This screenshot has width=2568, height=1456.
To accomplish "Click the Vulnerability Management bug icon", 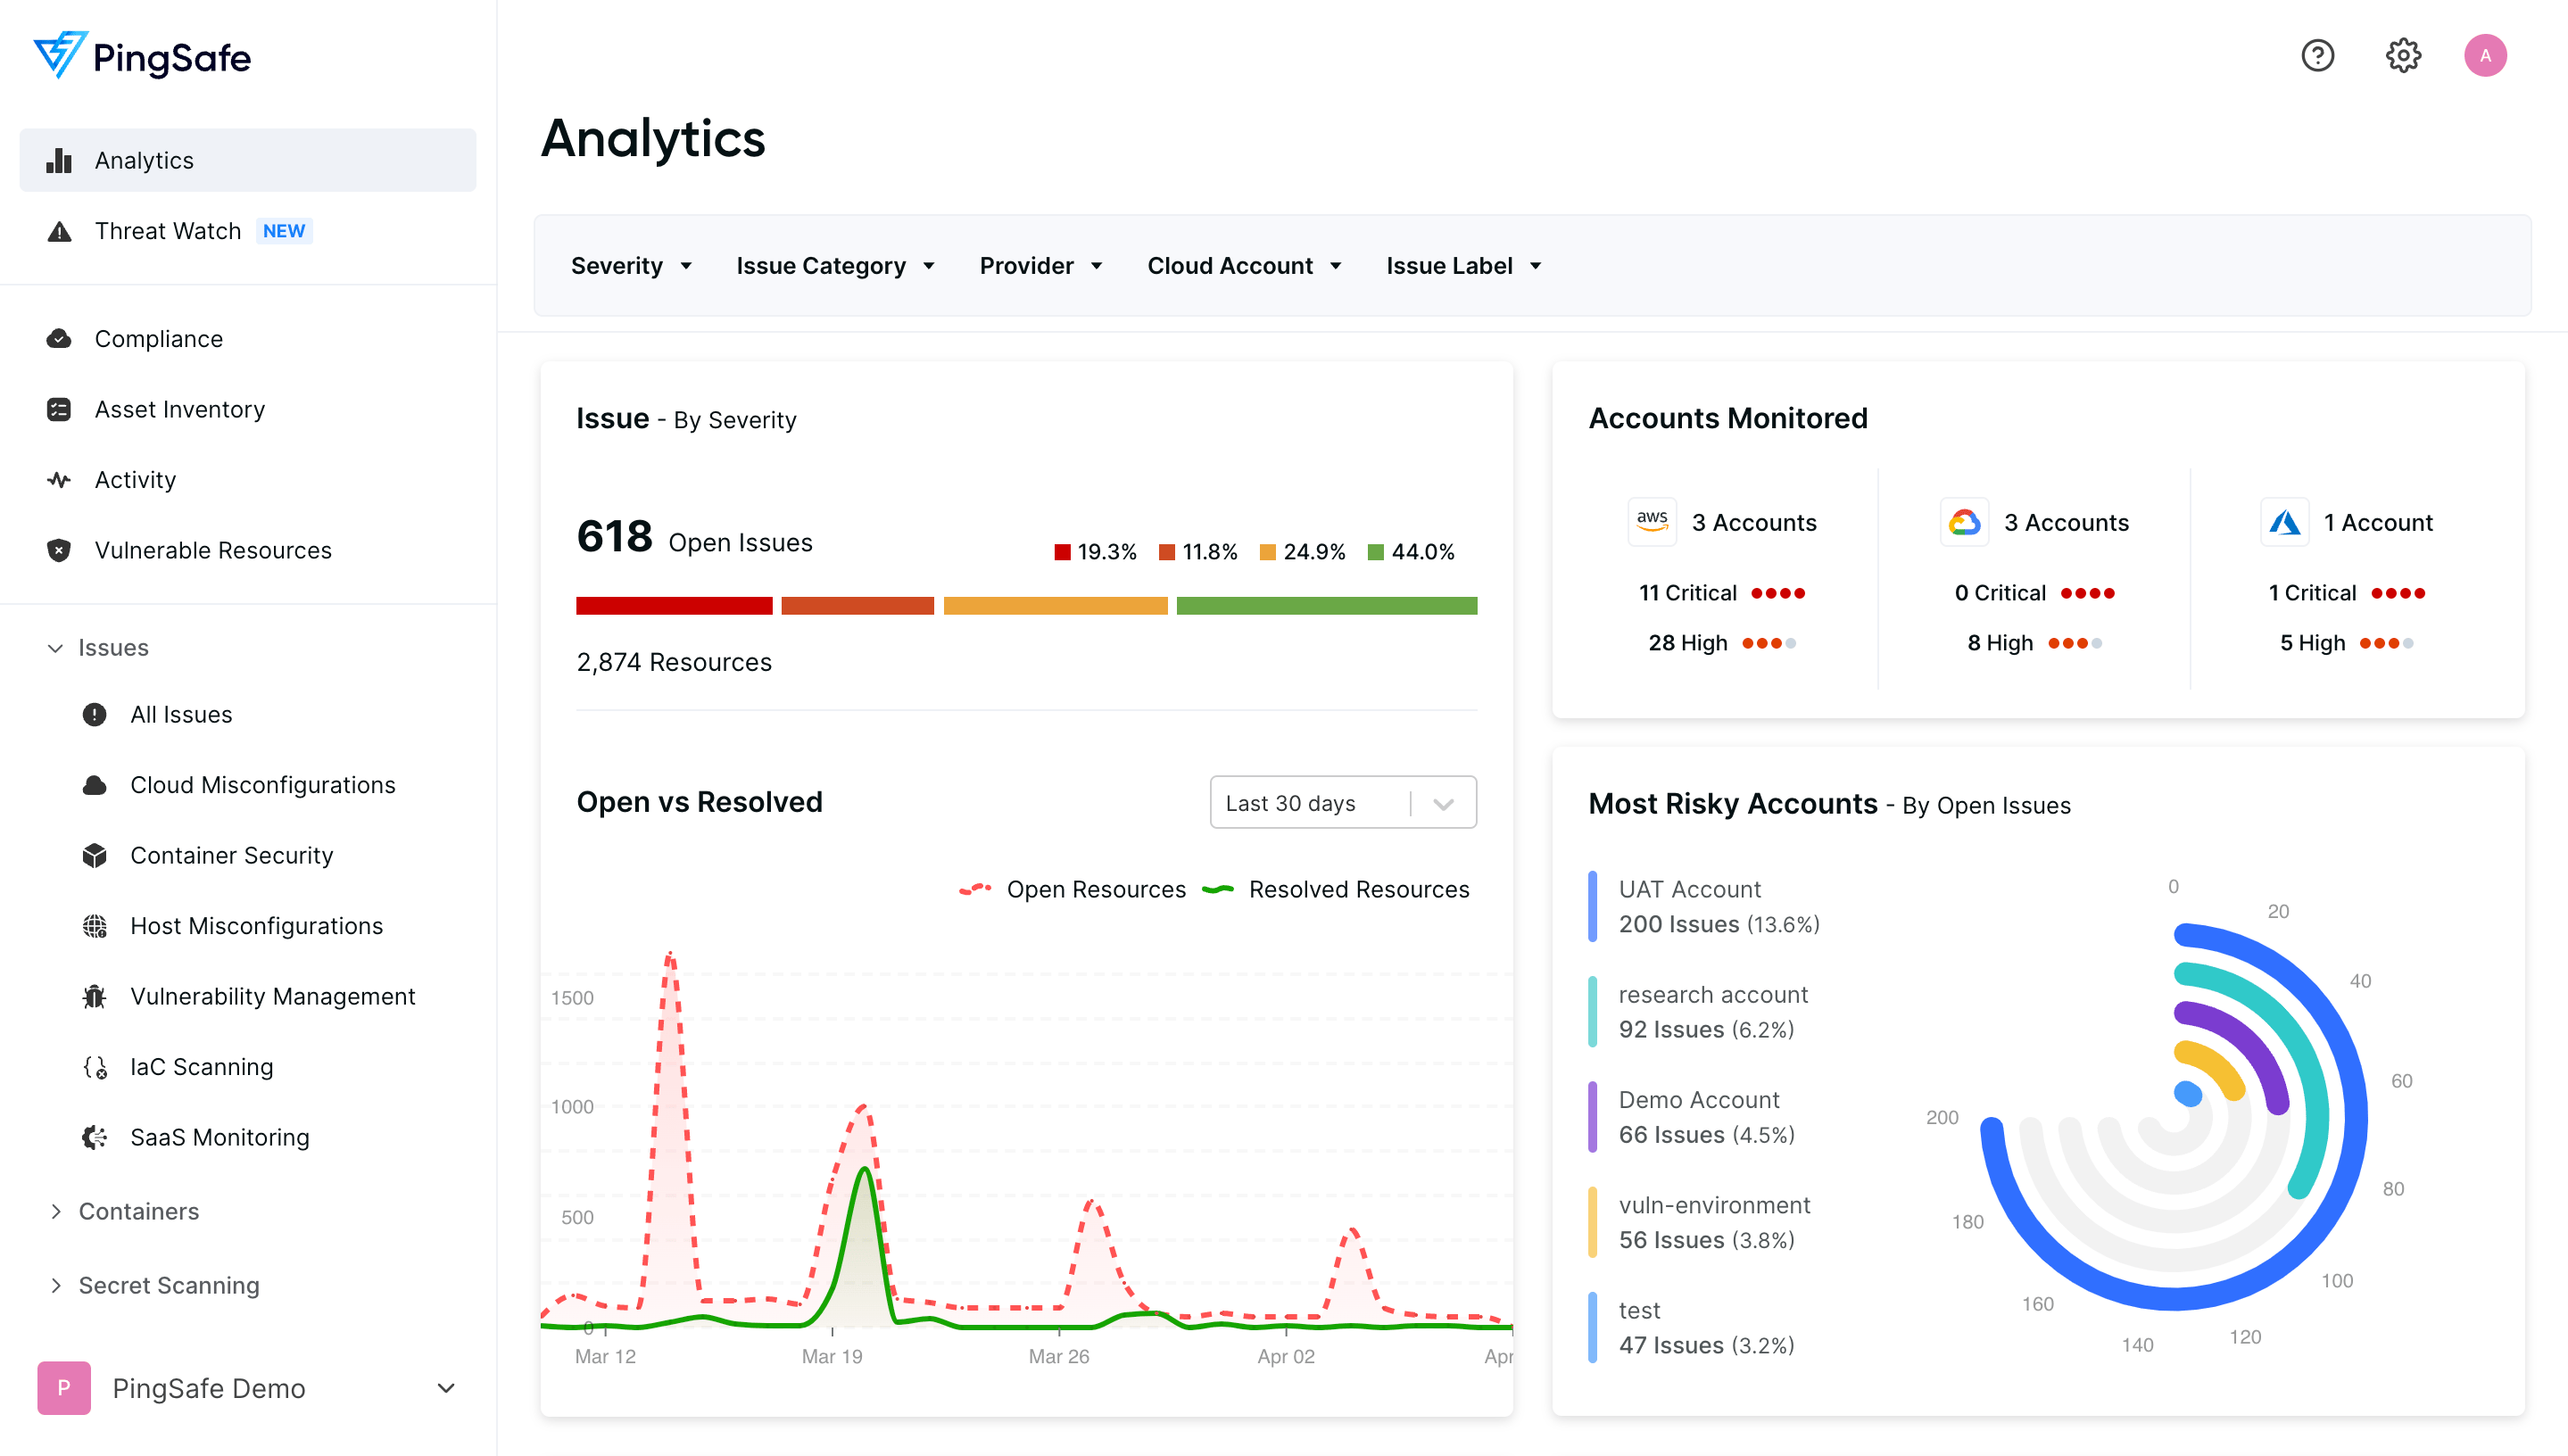I will (x=95, y=996).
